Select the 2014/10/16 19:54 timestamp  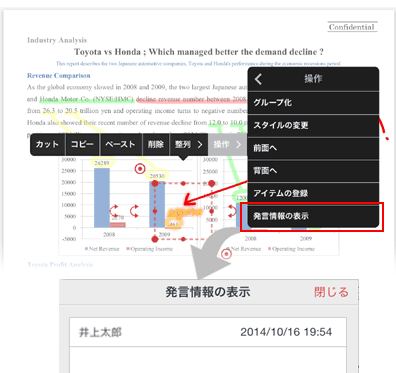tap(286, 332)
